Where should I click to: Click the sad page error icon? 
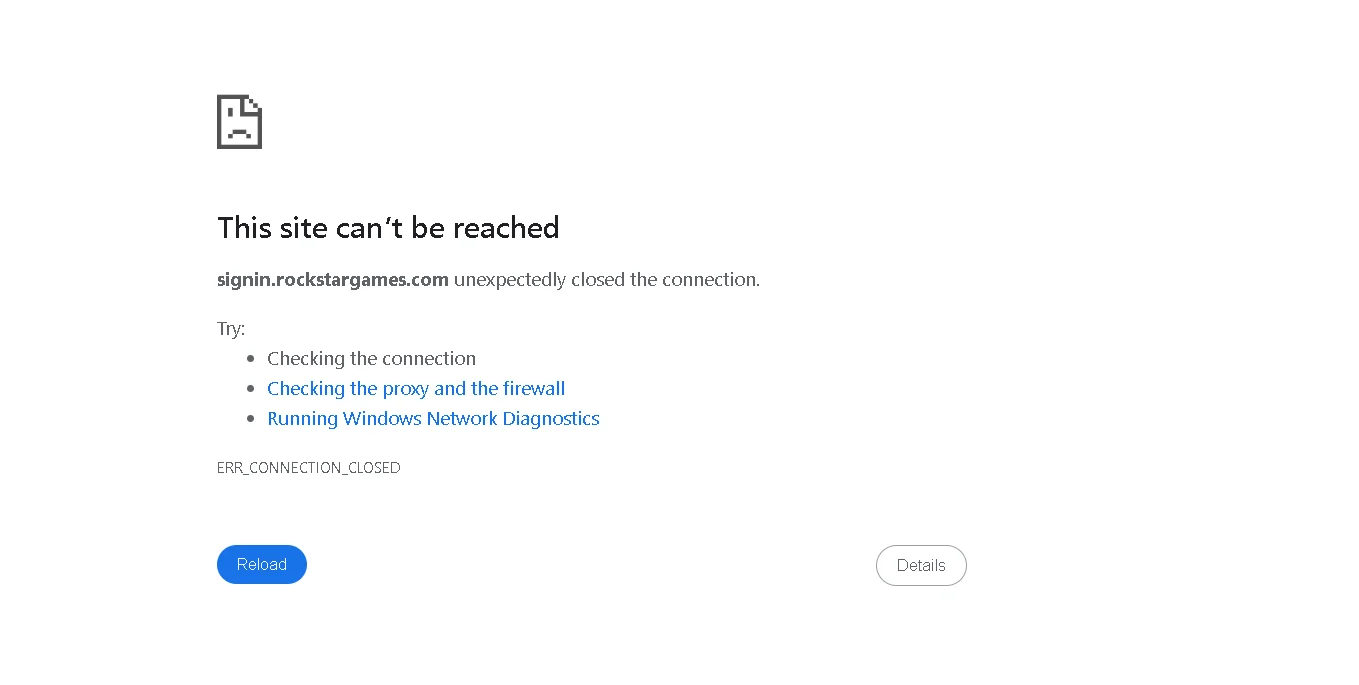(239, 122)
